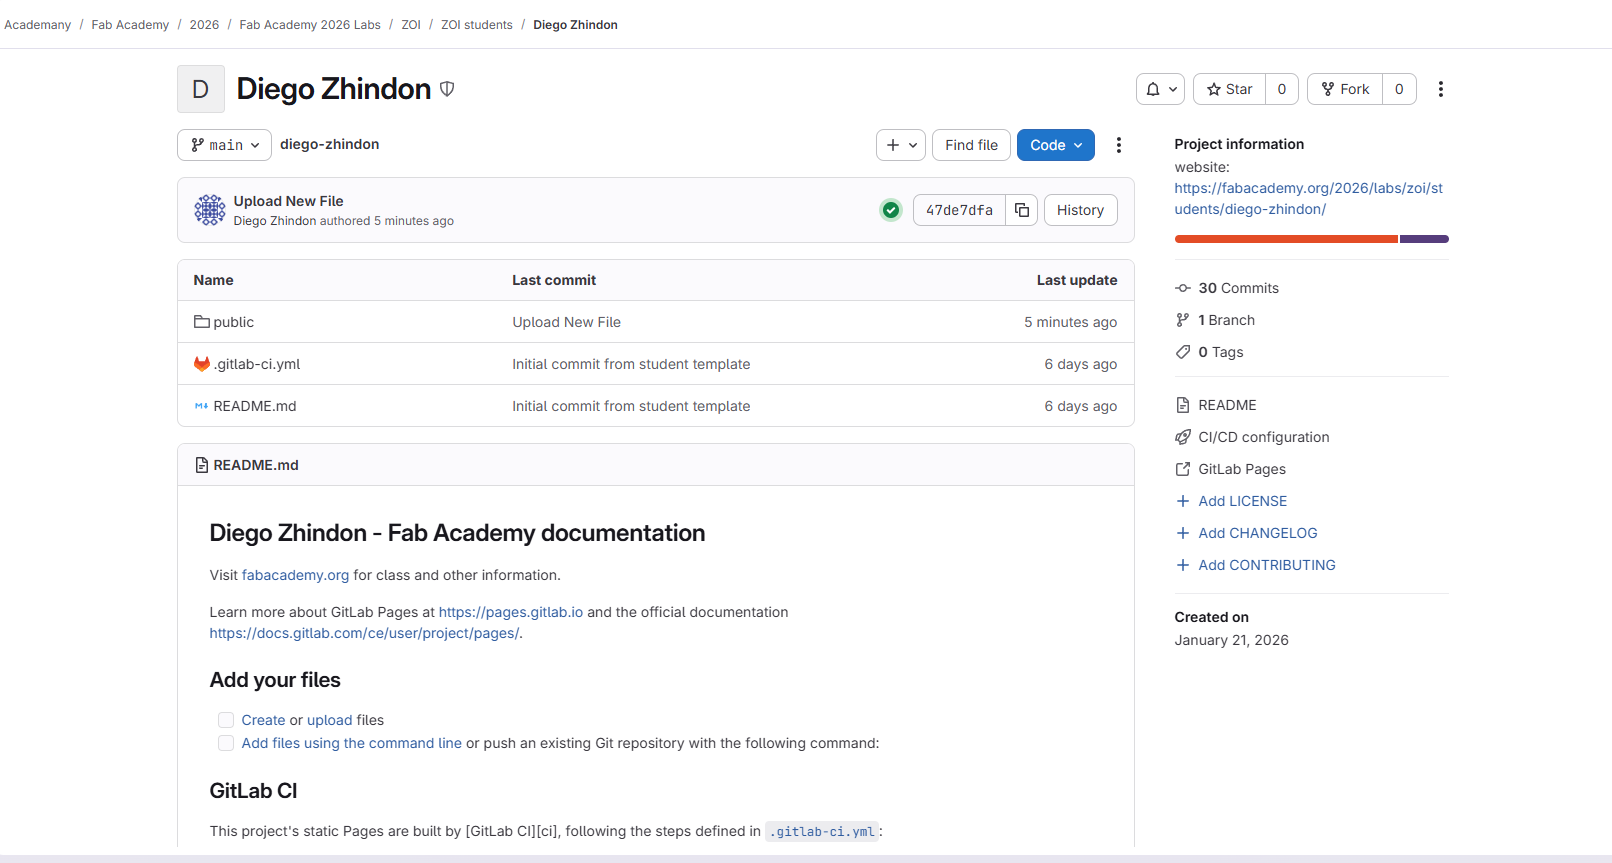
Task: Open GitLab Pages external link
Action: click(1242, 469)
